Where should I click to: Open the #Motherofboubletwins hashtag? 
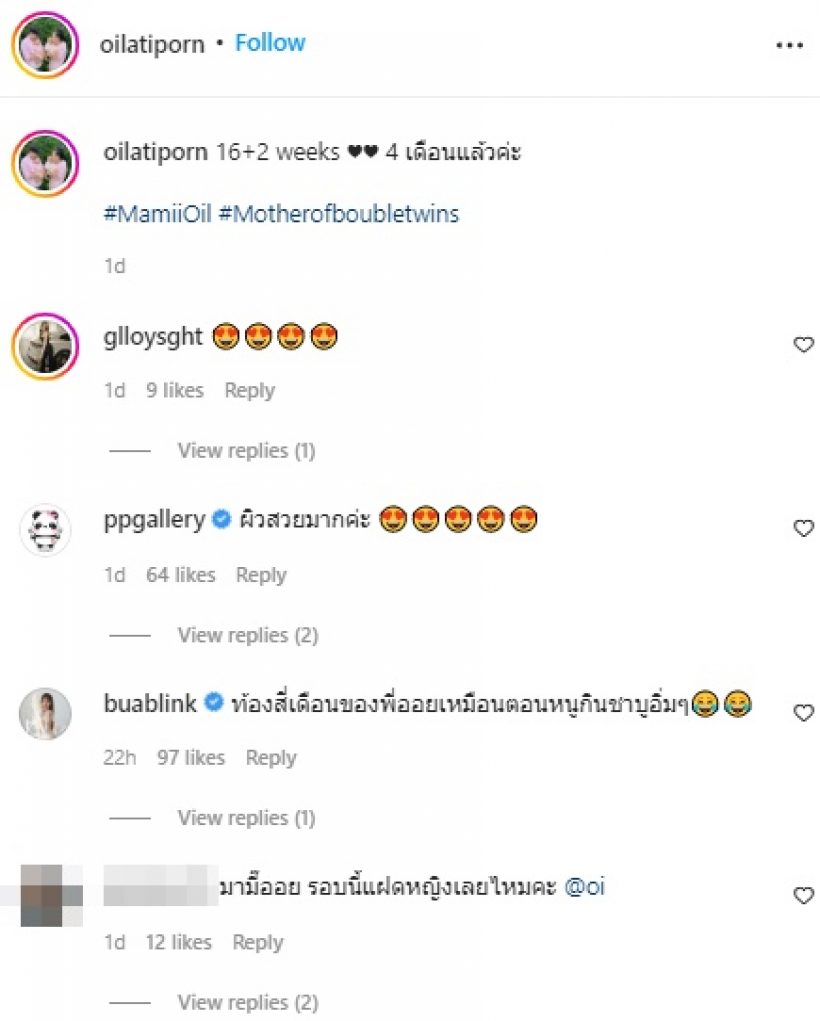pos(339,214)
